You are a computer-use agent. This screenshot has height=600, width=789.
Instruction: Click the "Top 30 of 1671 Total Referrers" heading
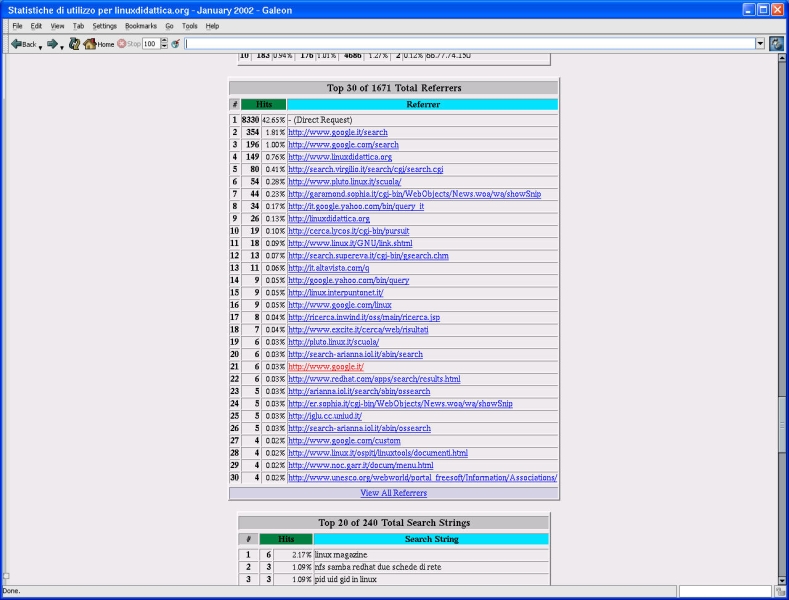coord(393,88)
